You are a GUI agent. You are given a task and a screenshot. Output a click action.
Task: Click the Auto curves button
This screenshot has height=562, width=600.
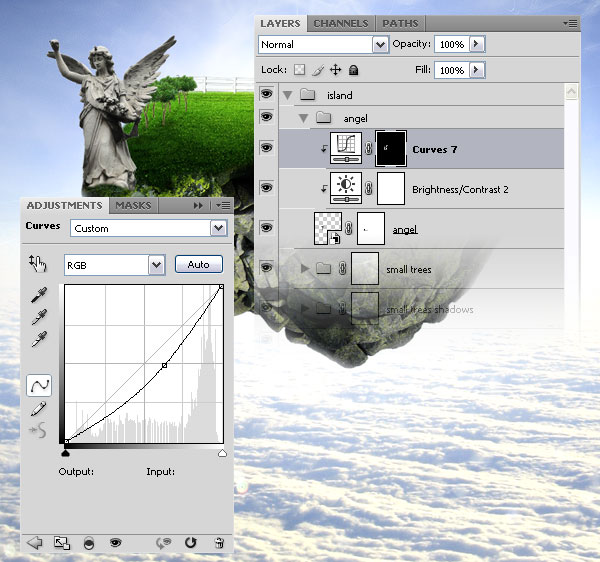click(x=199, y=264)
